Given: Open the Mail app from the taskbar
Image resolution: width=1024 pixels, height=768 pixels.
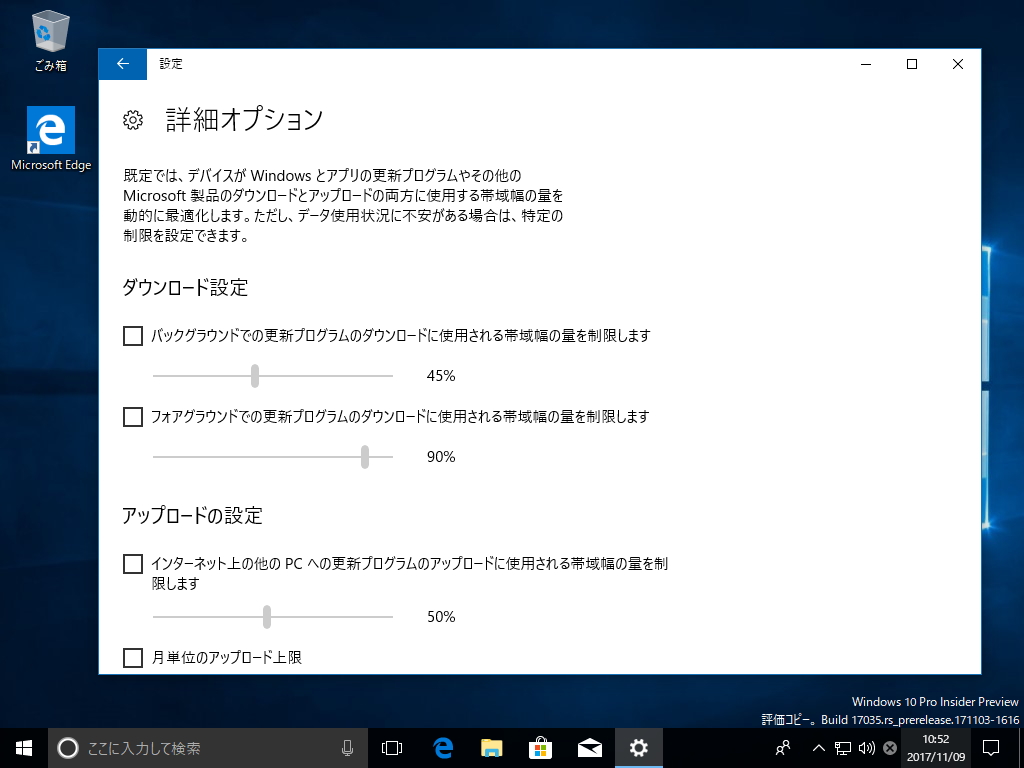Looking at the screenshot, I should (x=589, y=747).
